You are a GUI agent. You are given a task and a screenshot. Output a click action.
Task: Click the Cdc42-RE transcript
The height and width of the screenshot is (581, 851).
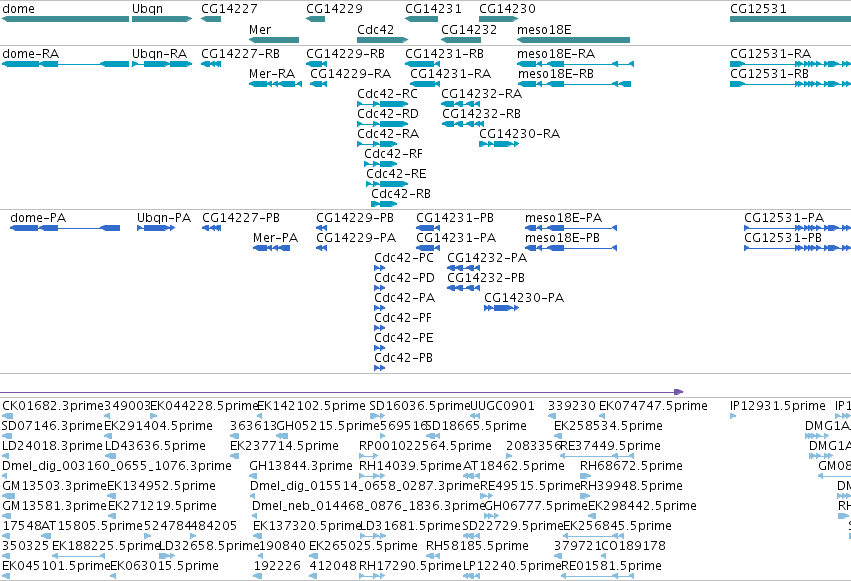tap(387, 184)
